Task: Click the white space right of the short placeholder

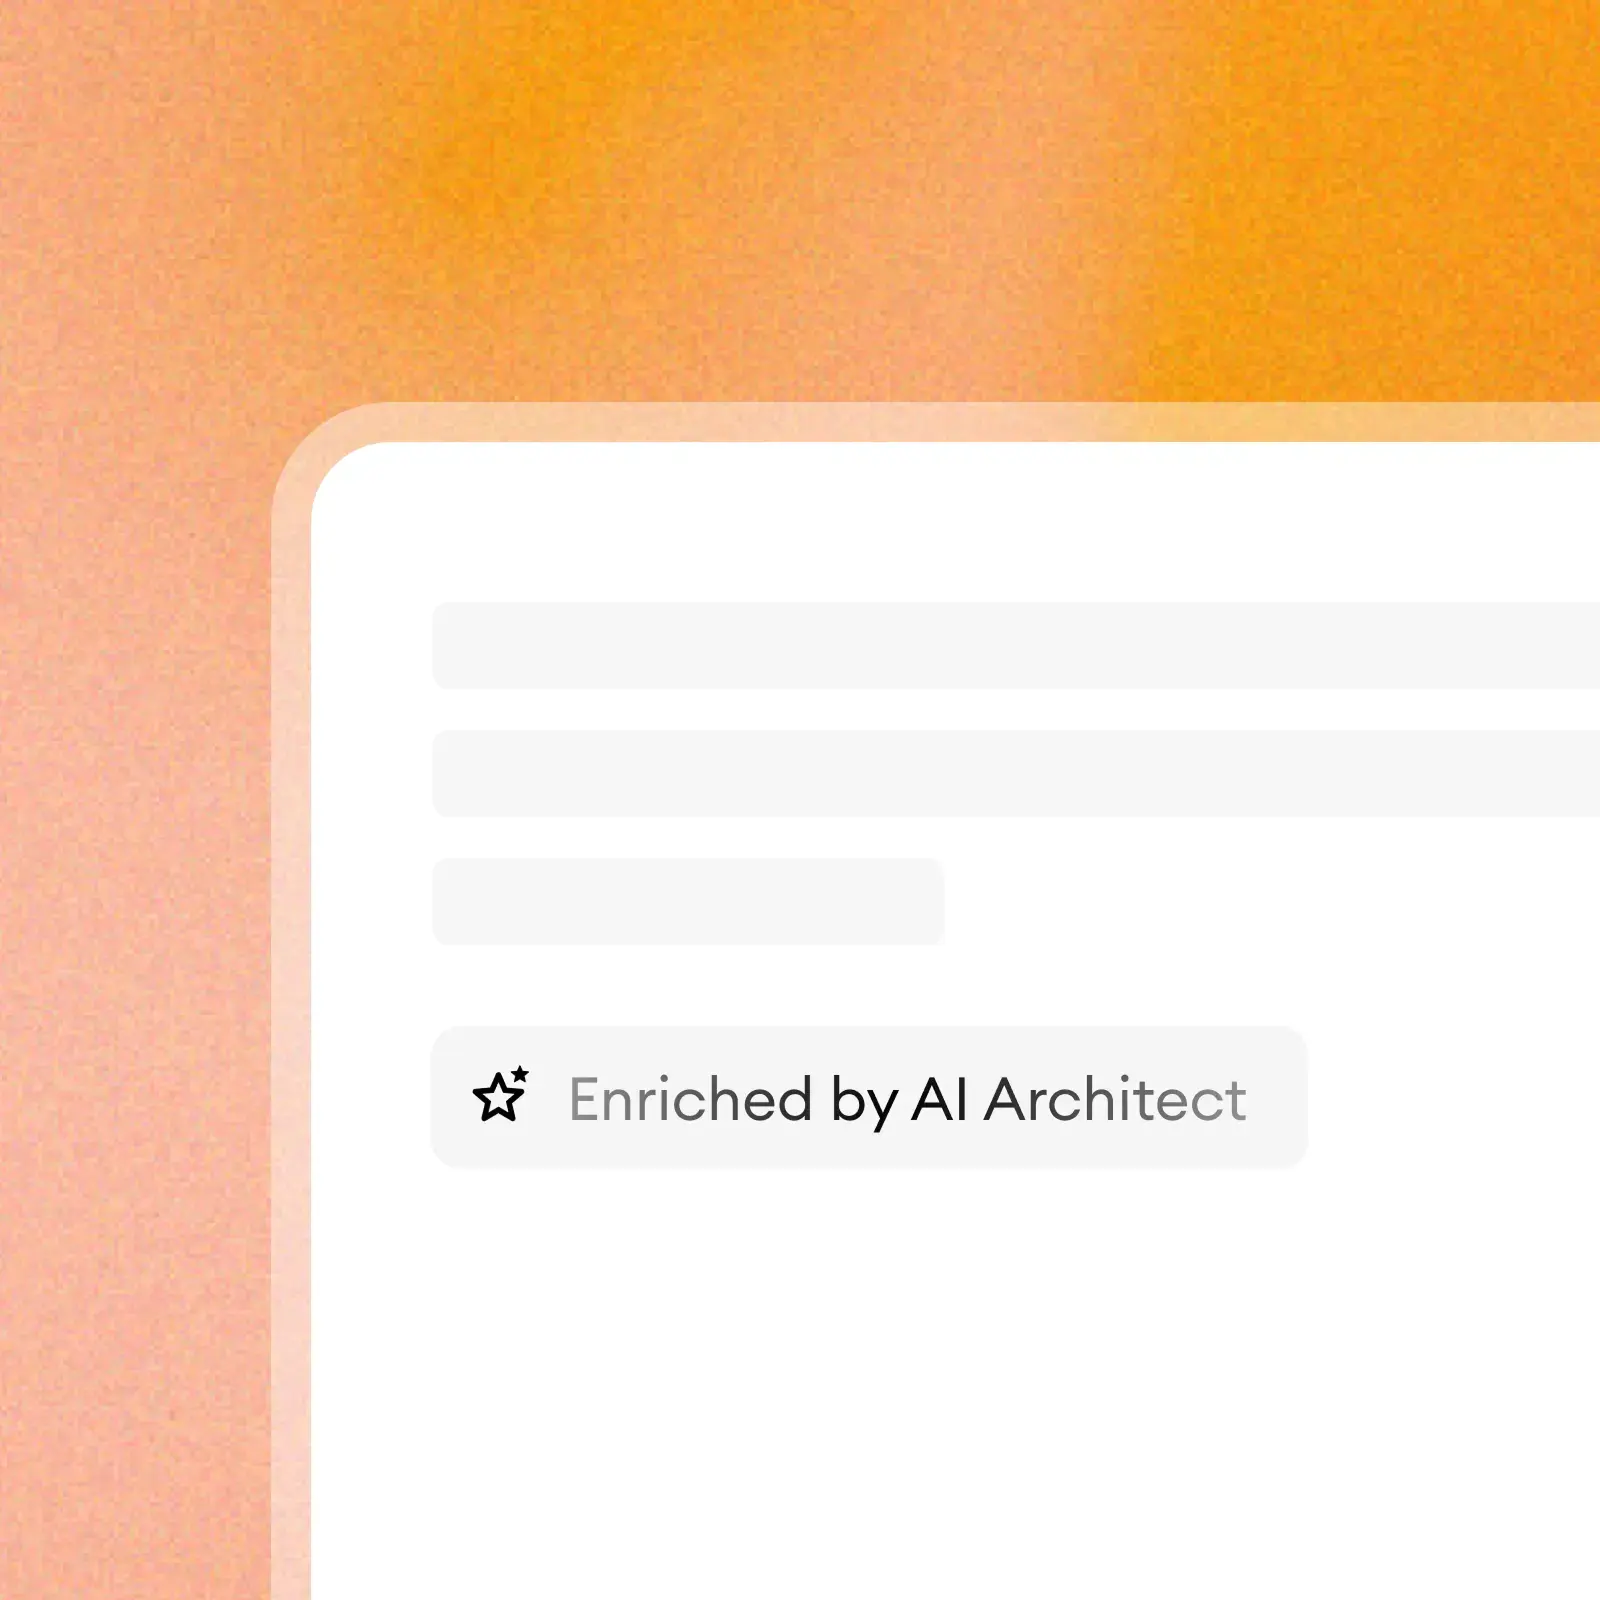Action: click(x=1270, y=901)
